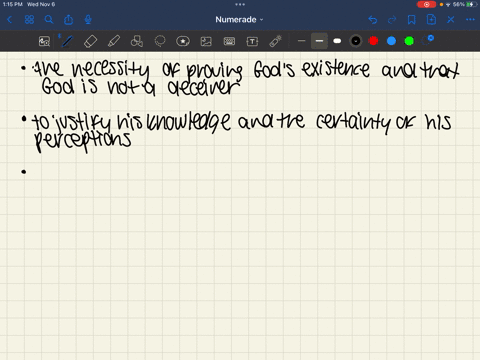Screen dimensions: 480x360
Task: Select the Highlighter tool
Action: [x=114, y=41]
